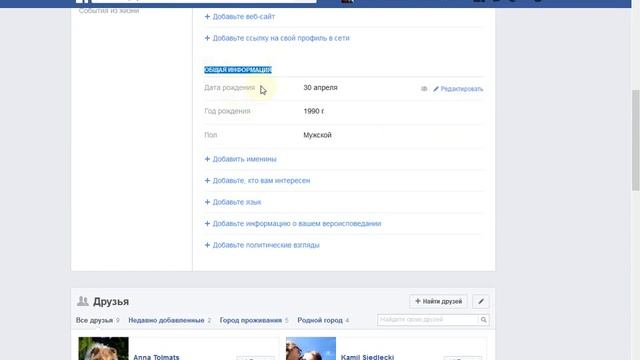This screenshot has width=640, height=360.
Task: Select the birth year value 1990 г
Action: coord(313,111)
